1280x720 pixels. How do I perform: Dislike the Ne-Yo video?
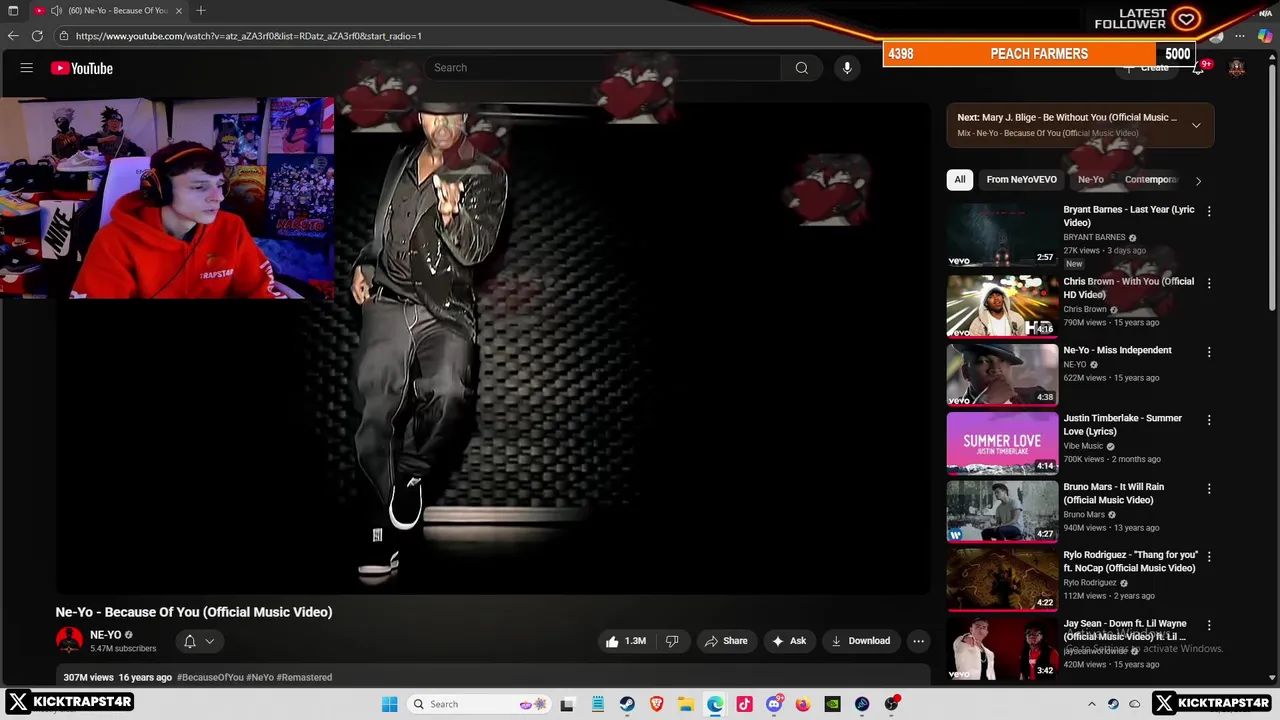672,641
